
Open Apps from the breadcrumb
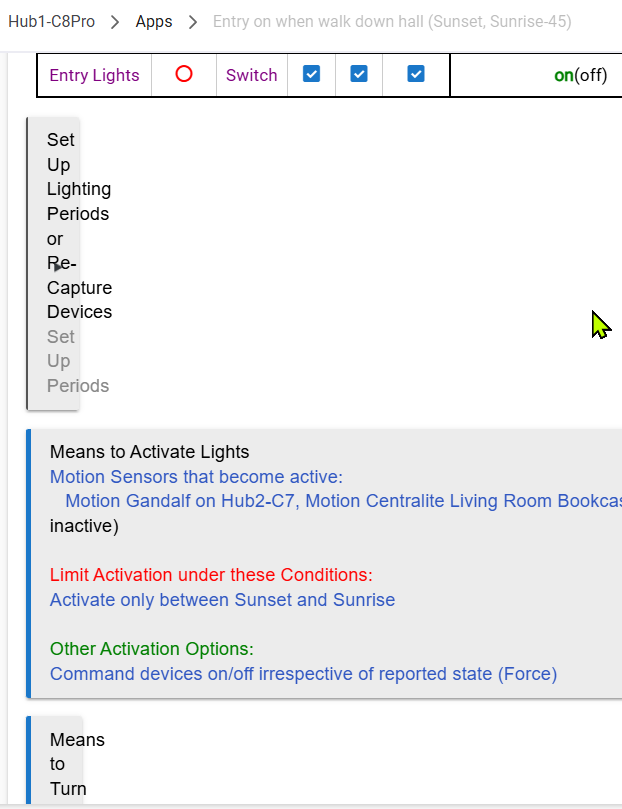tap(154, 22)
